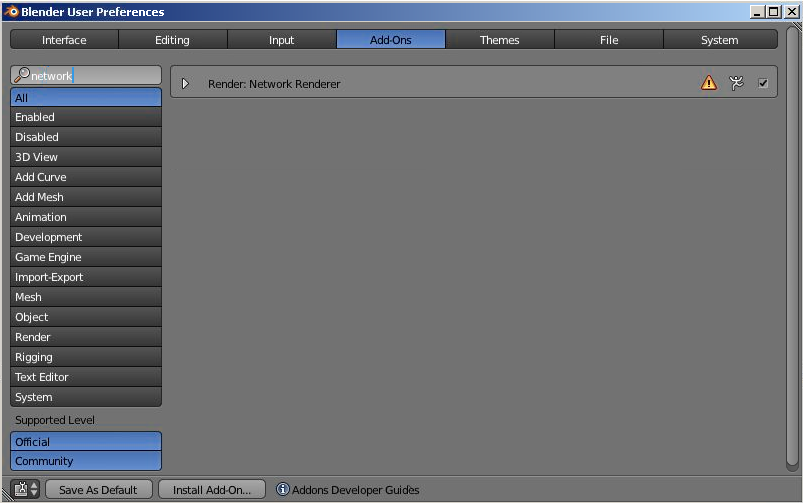Choose the Add Mesh category
This screenshot has height=503, width=803.
pyautogui.click(x=86, y=197)
